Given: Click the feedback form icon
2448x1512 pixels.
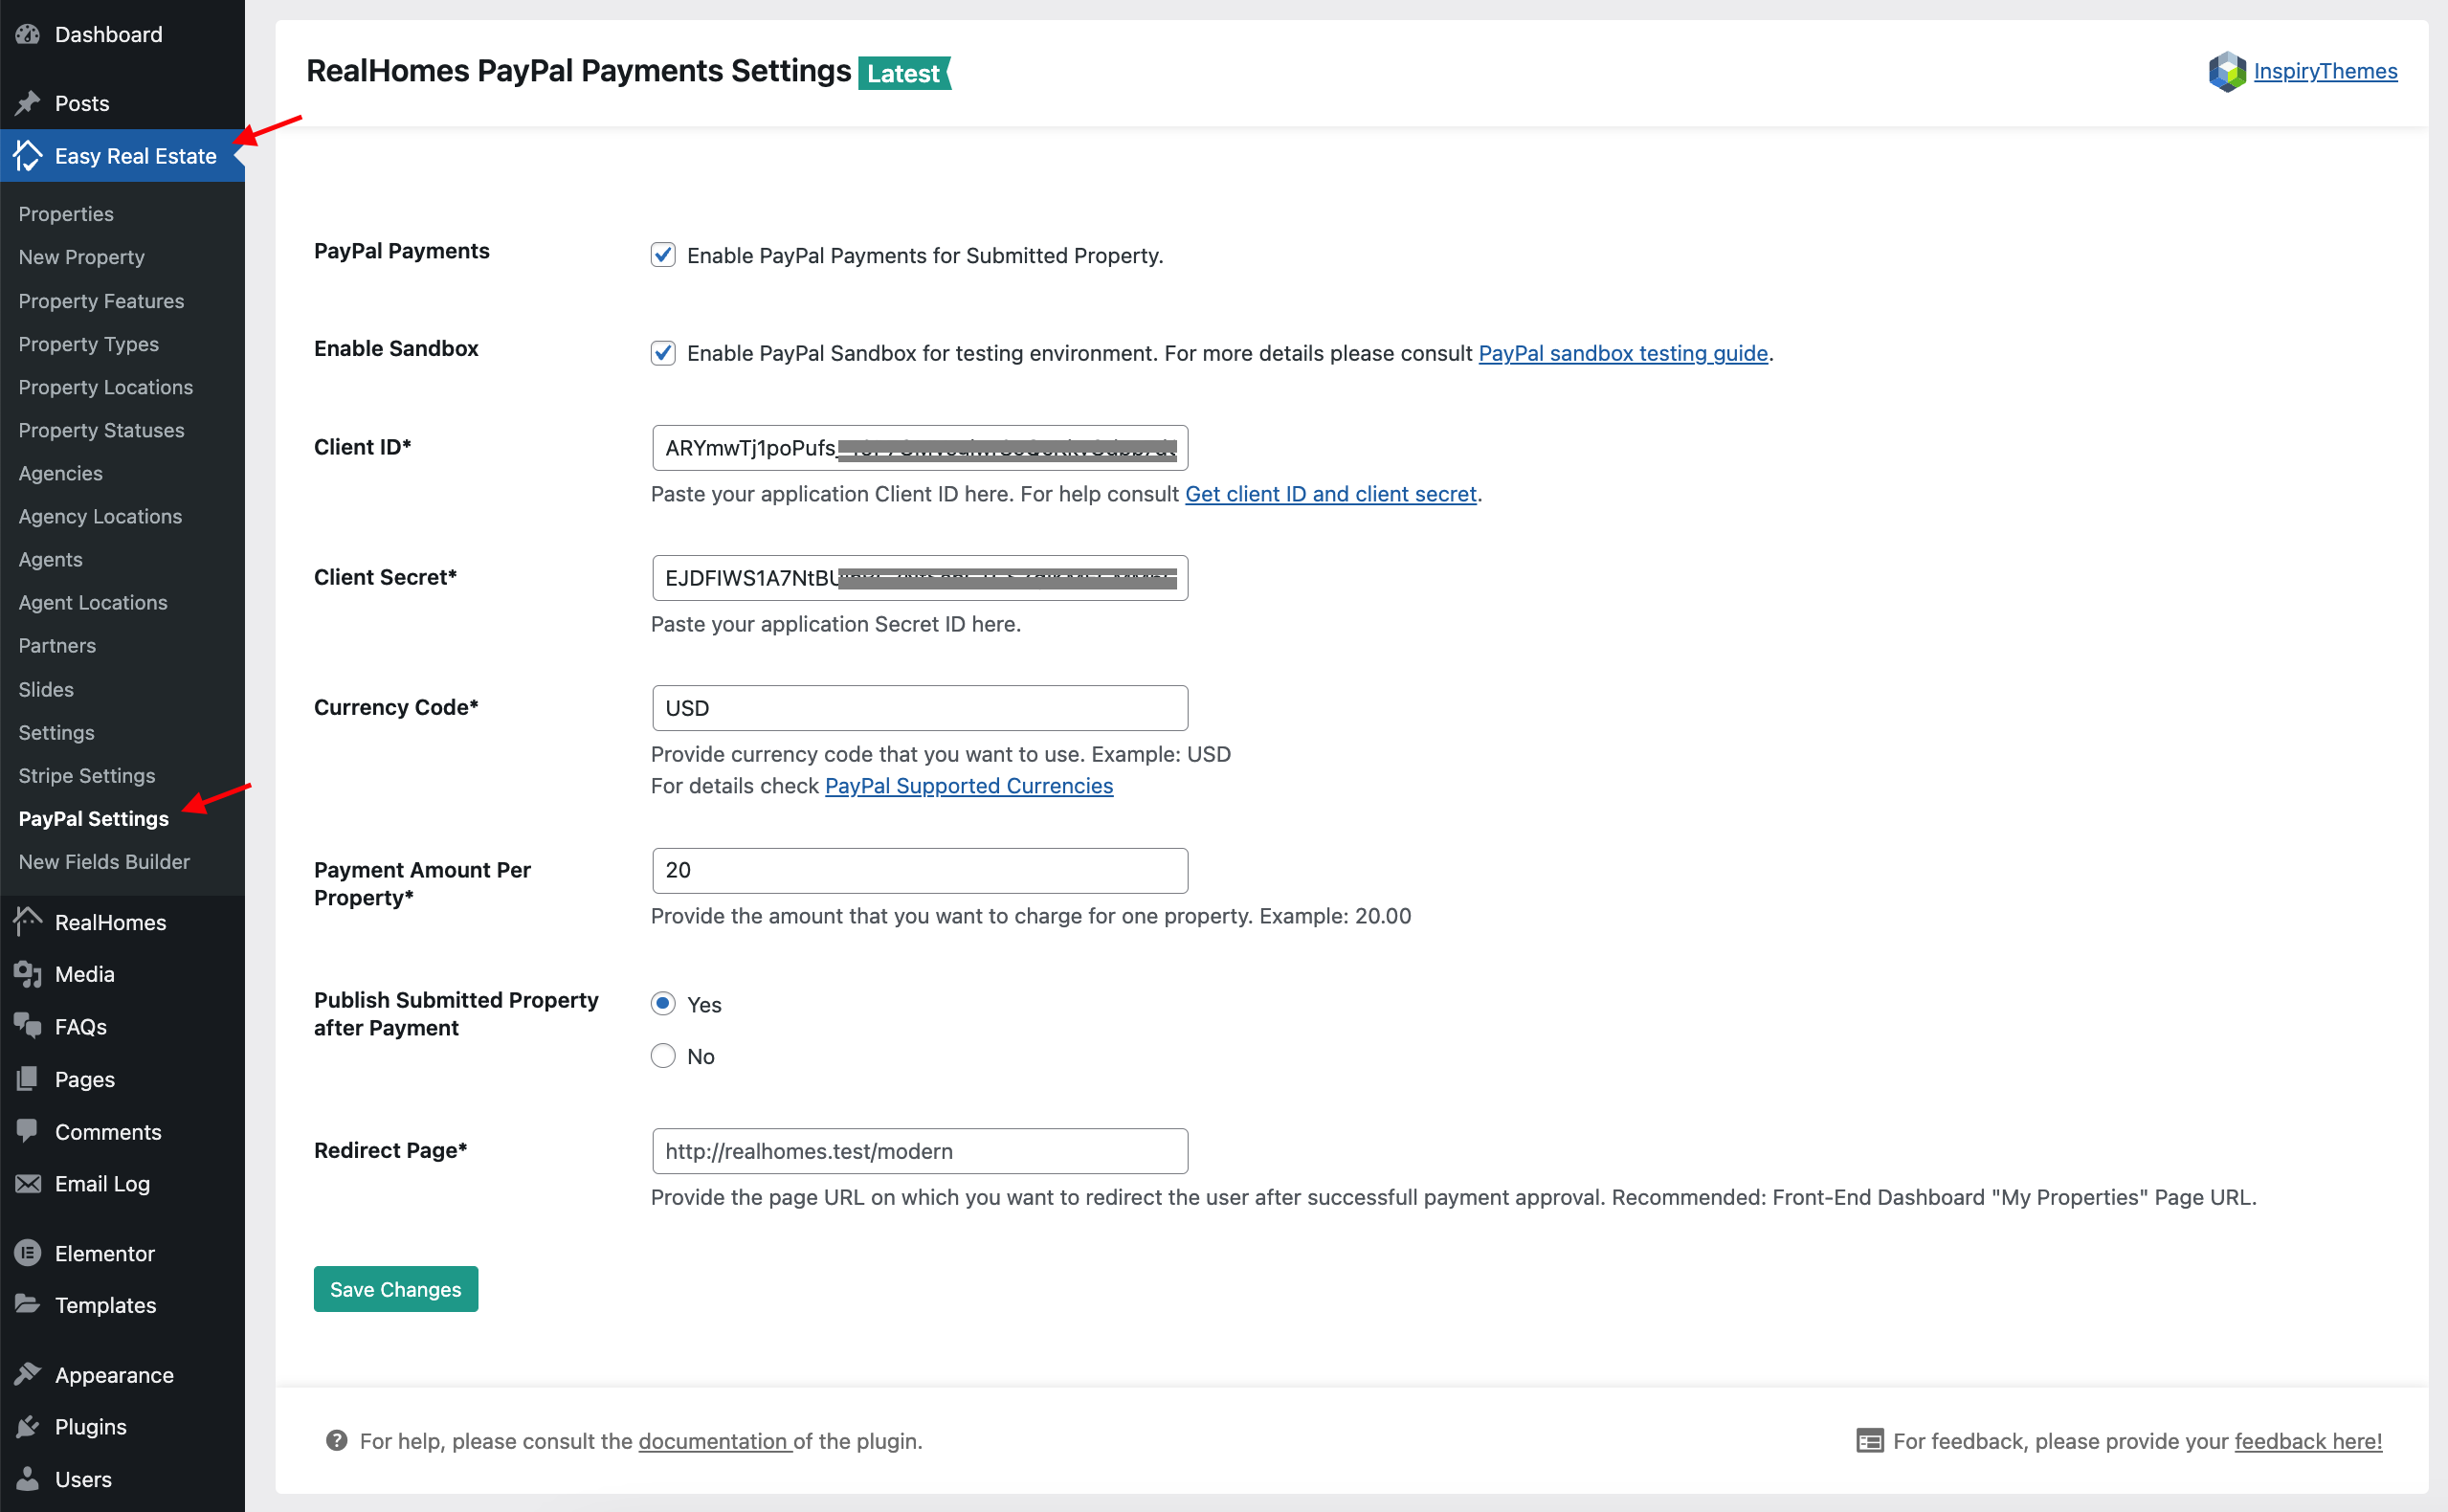Looking at the screenshot, I should [x=1870, y=1440].
